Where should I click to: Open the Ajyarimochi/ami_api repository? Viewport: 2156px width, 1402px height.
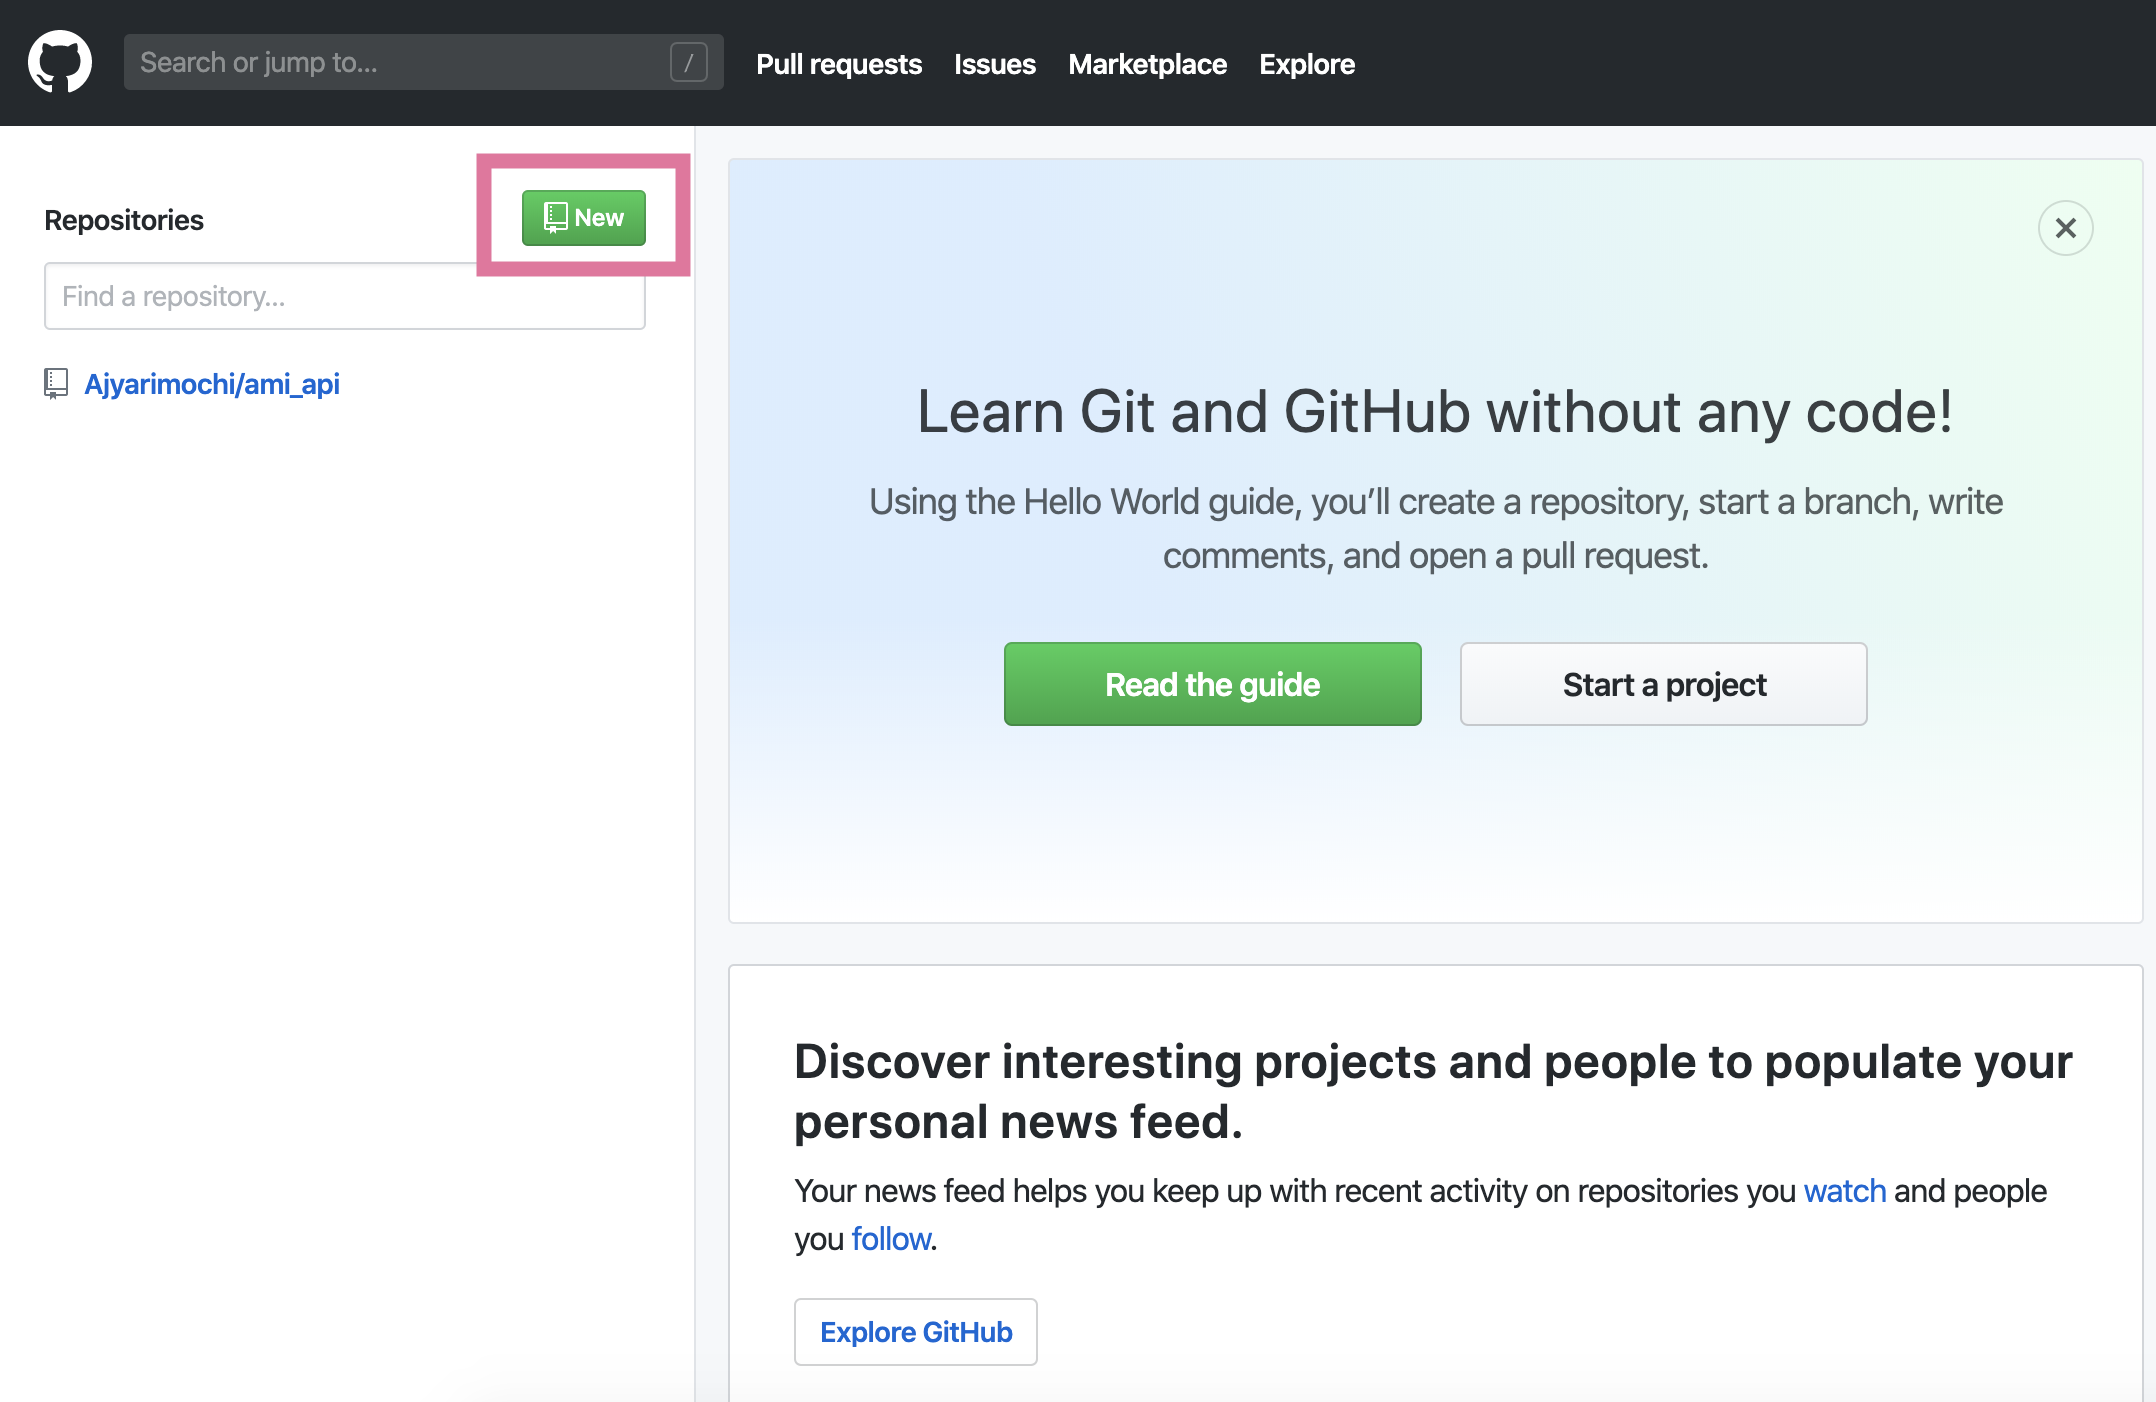click(x=212, y=383)
